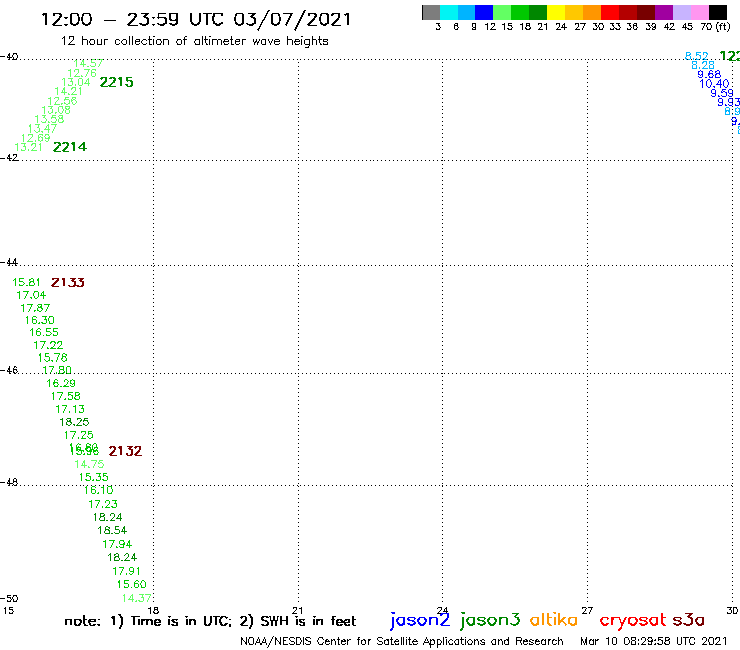This screenshot has height=650, width=740.
Task: Click the jason2 satellite label
Action: (420, 620)
